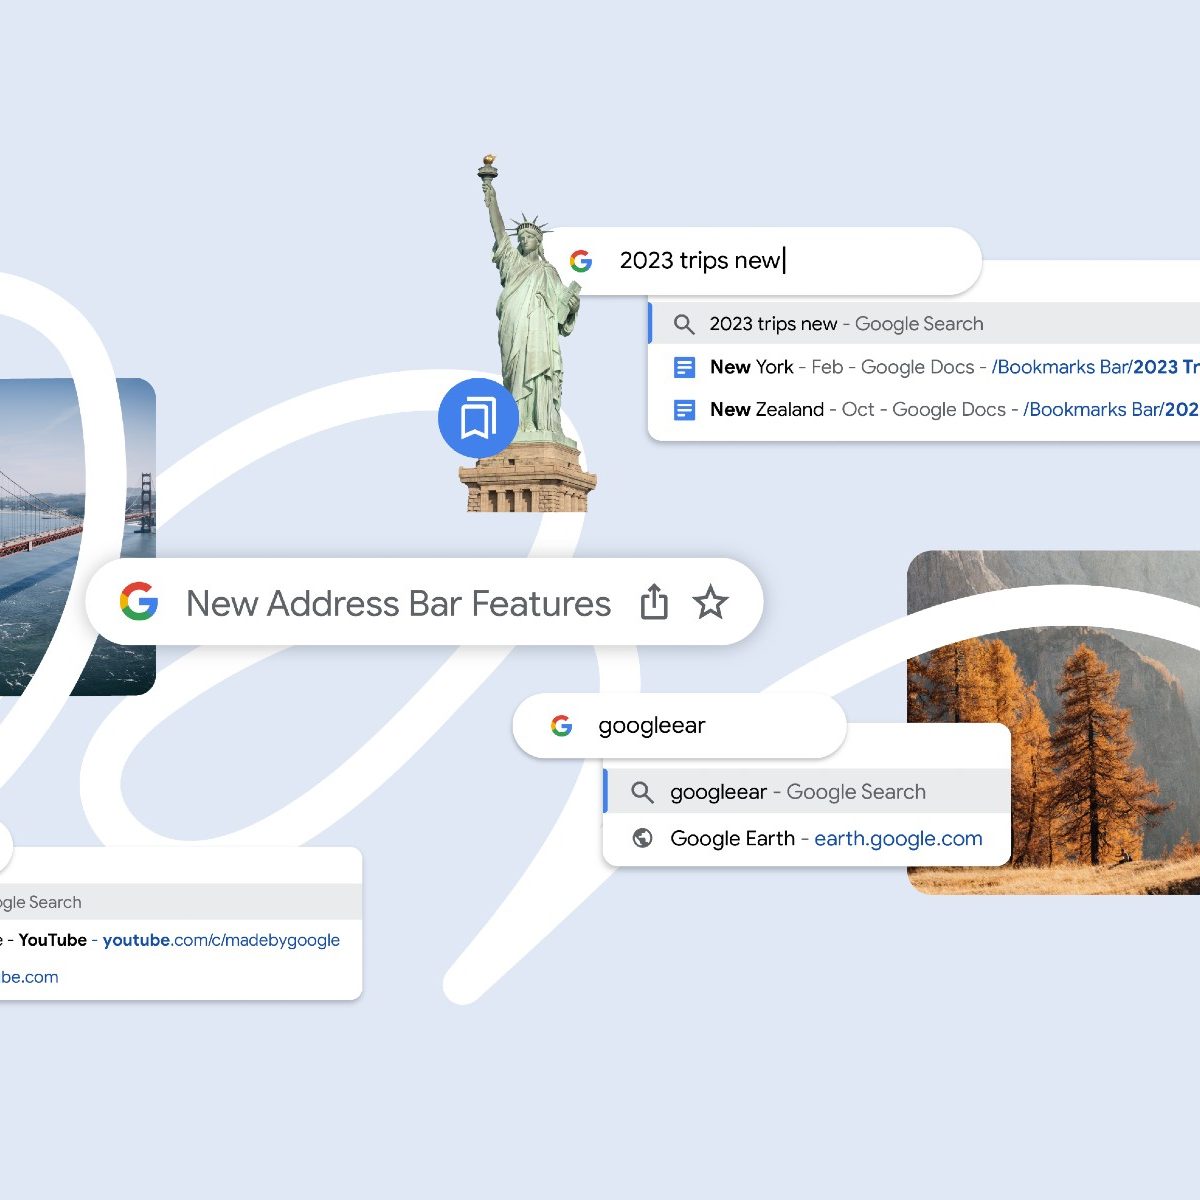Click the Docs icon next to New Zealand
The height and width of the screenshot is (1200, 1200).
click(684, 410)
